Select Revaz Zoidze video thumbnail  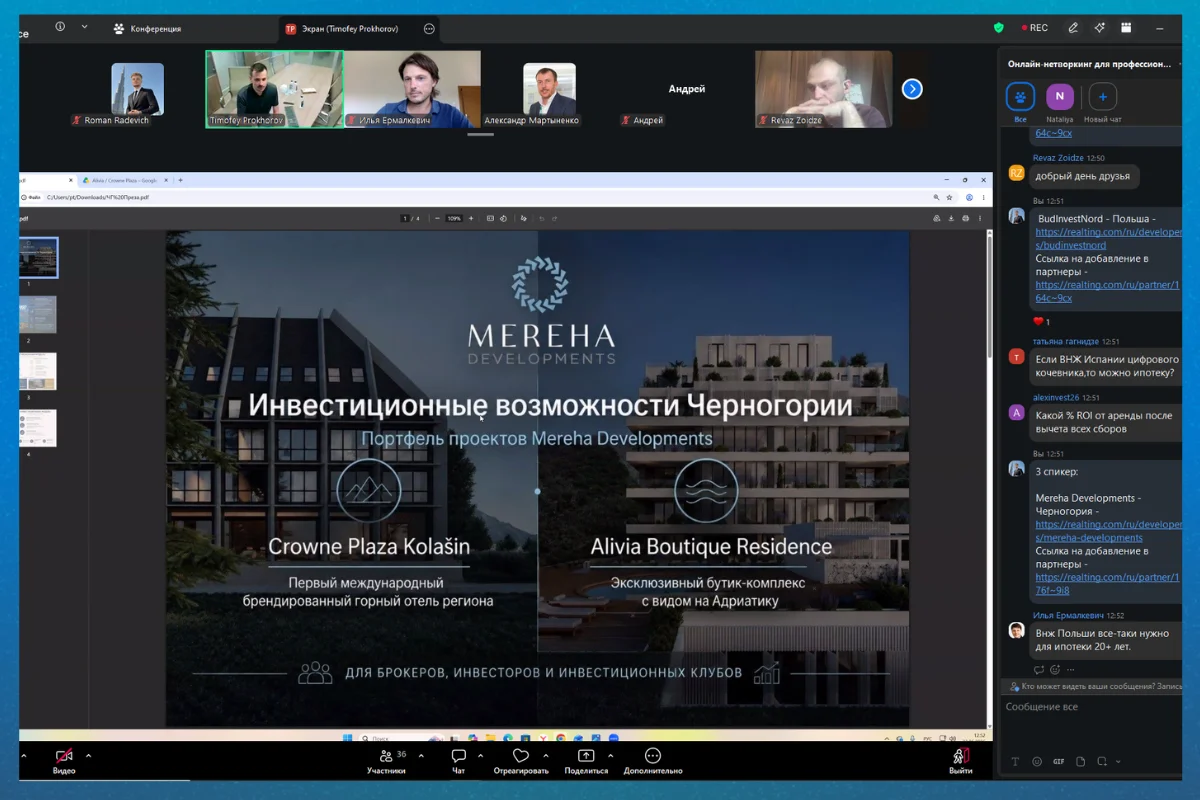click(824, 89)
